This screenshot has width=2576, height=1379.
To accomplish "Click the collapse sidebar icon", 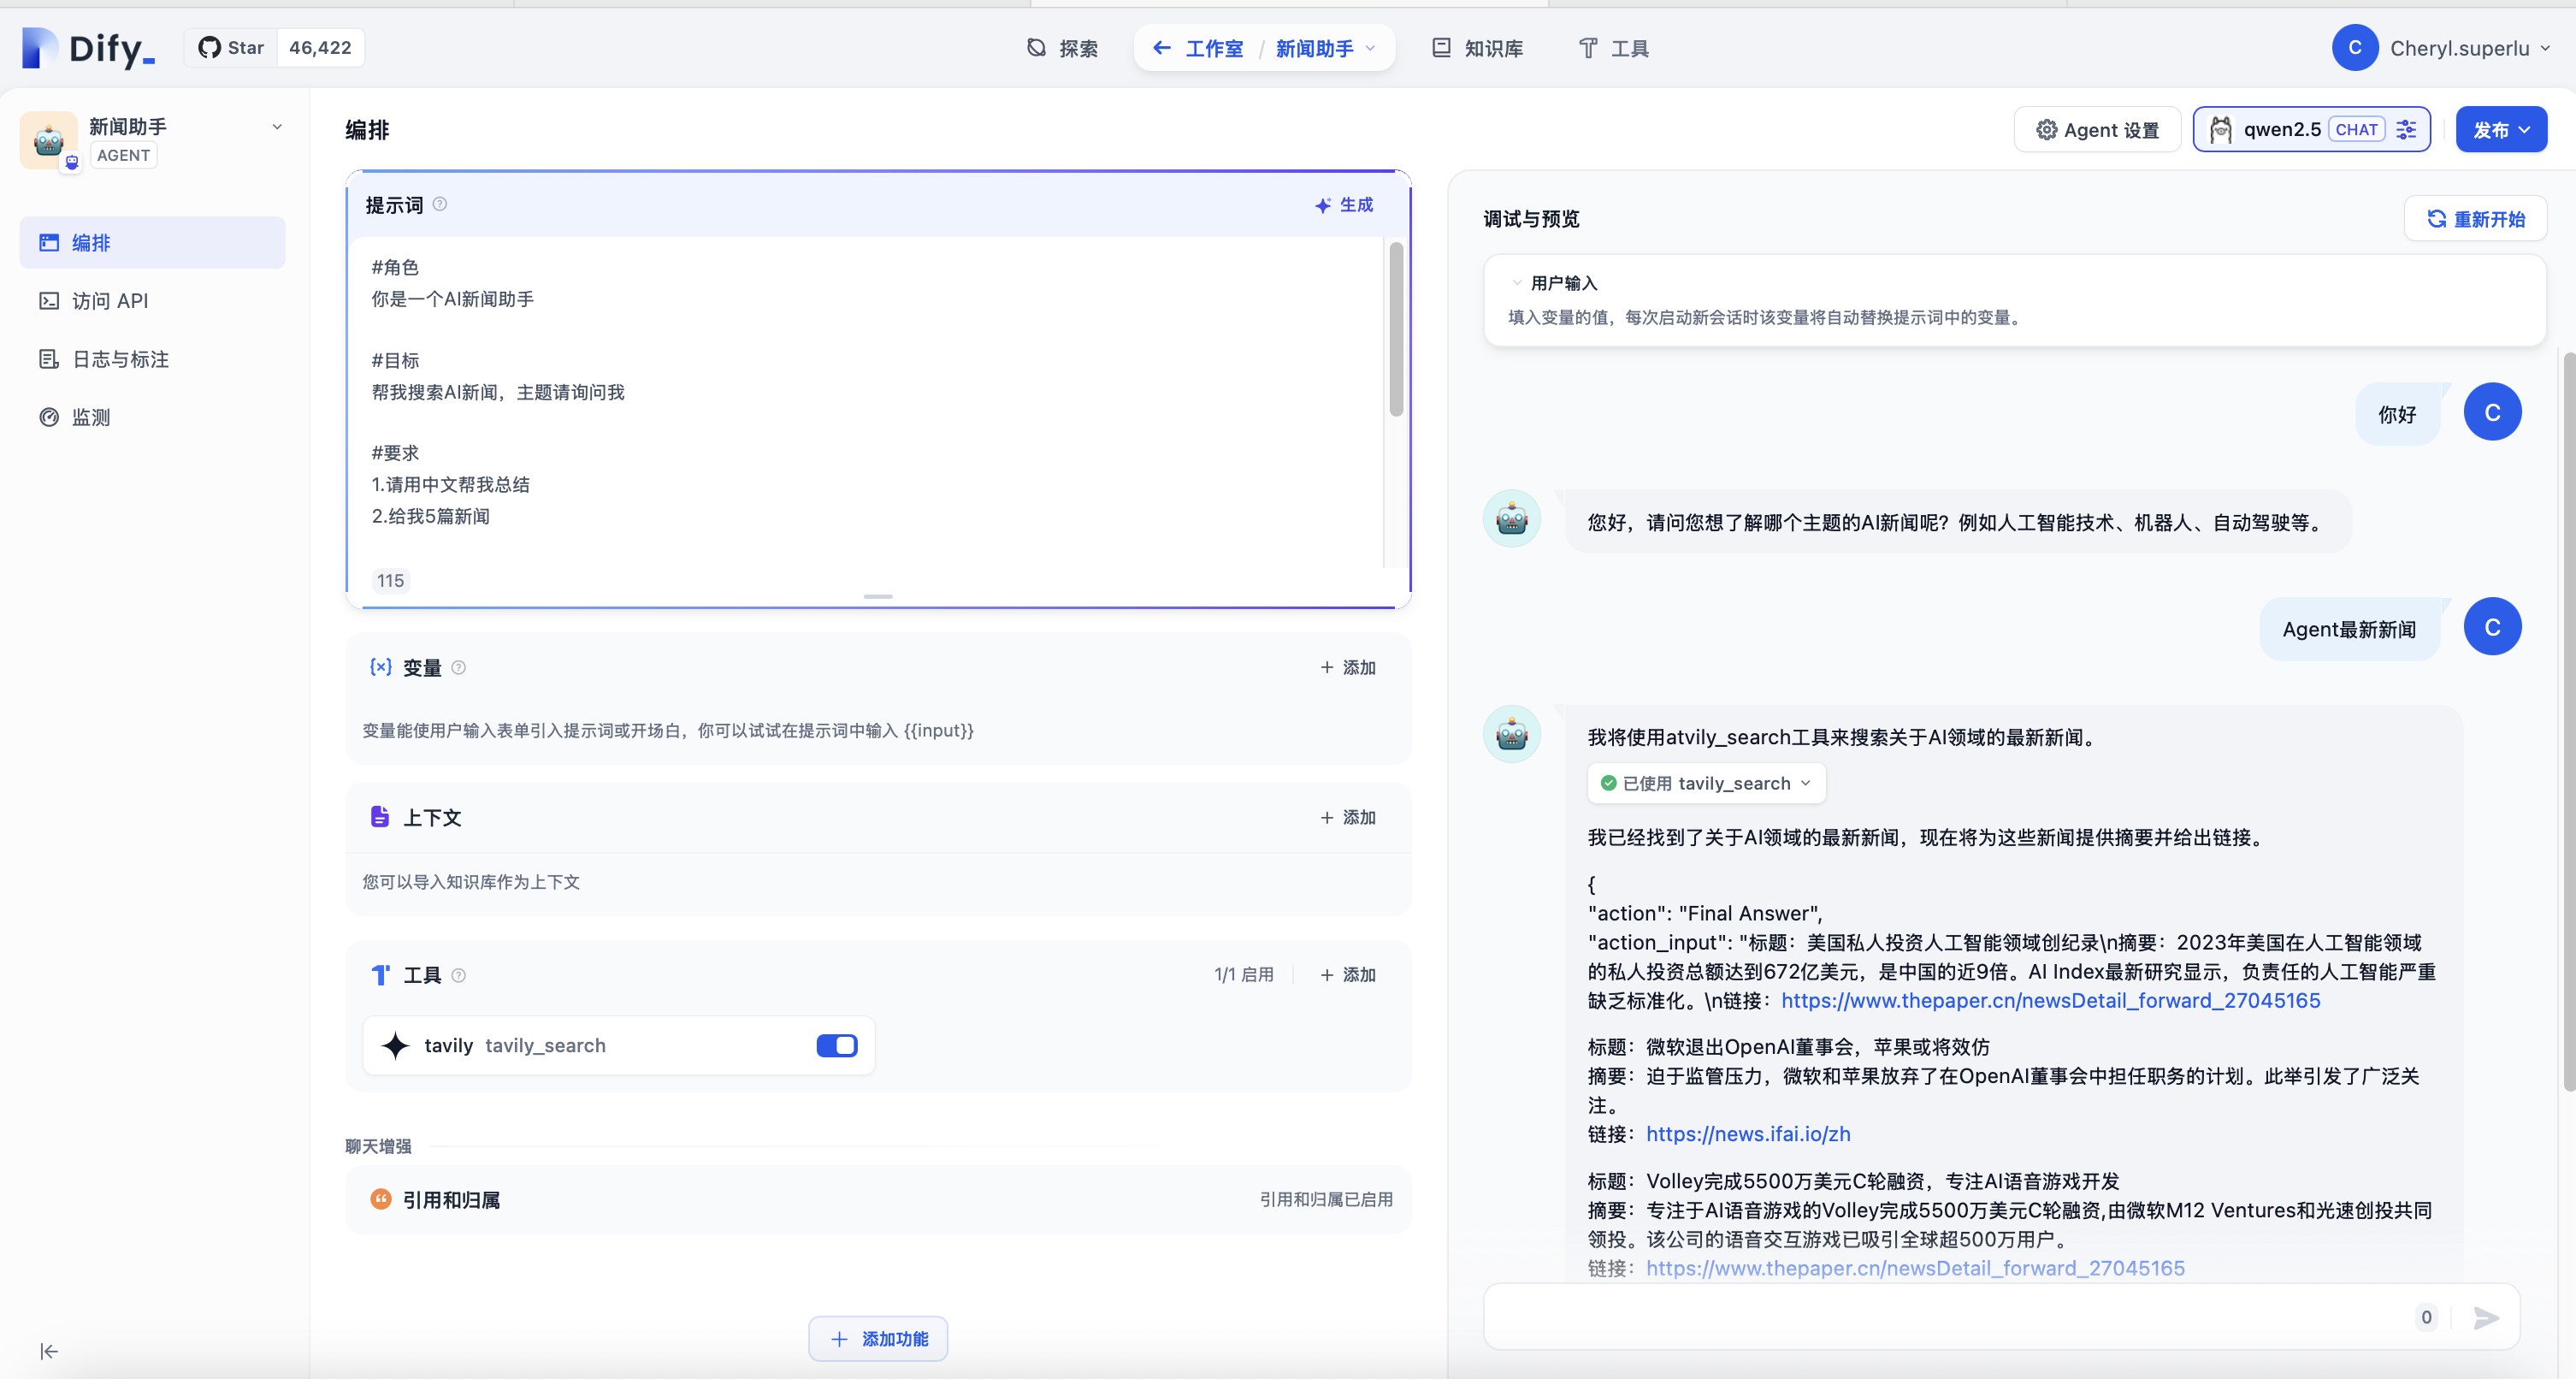I will point(48,1351).
